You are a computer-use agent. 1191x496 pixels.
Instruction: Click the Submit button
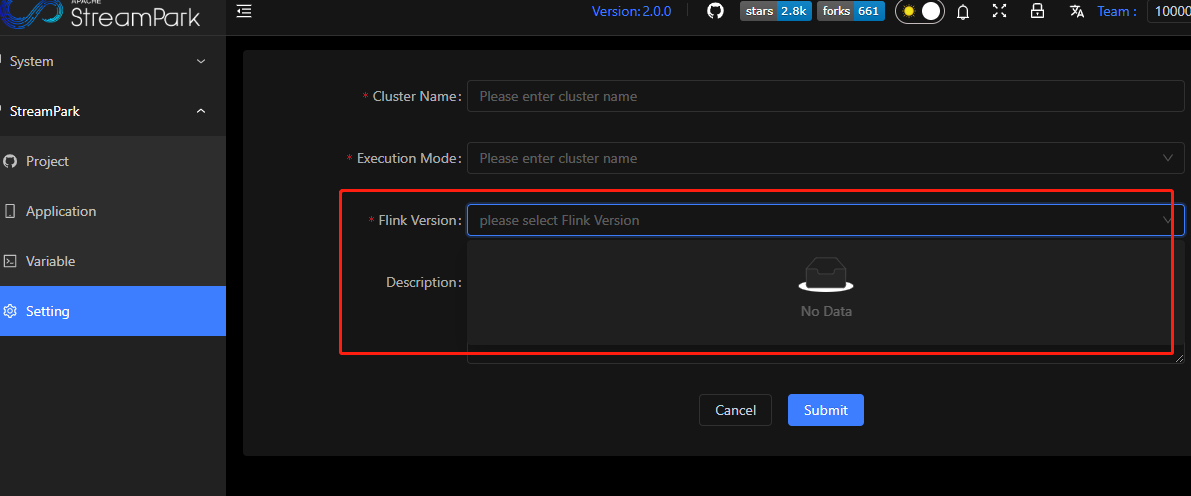(x=826, y=410)
